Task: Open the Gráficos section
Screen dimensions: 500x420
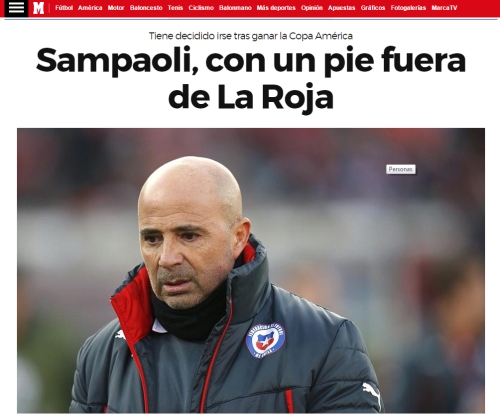Action: click(373, 8)
